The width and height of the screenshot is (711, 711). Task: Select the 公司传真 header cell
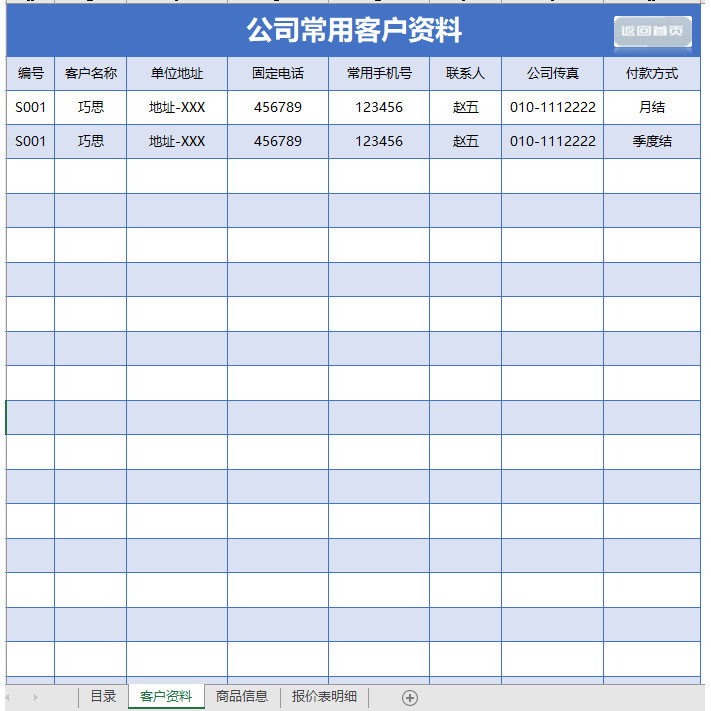point(552,73)
